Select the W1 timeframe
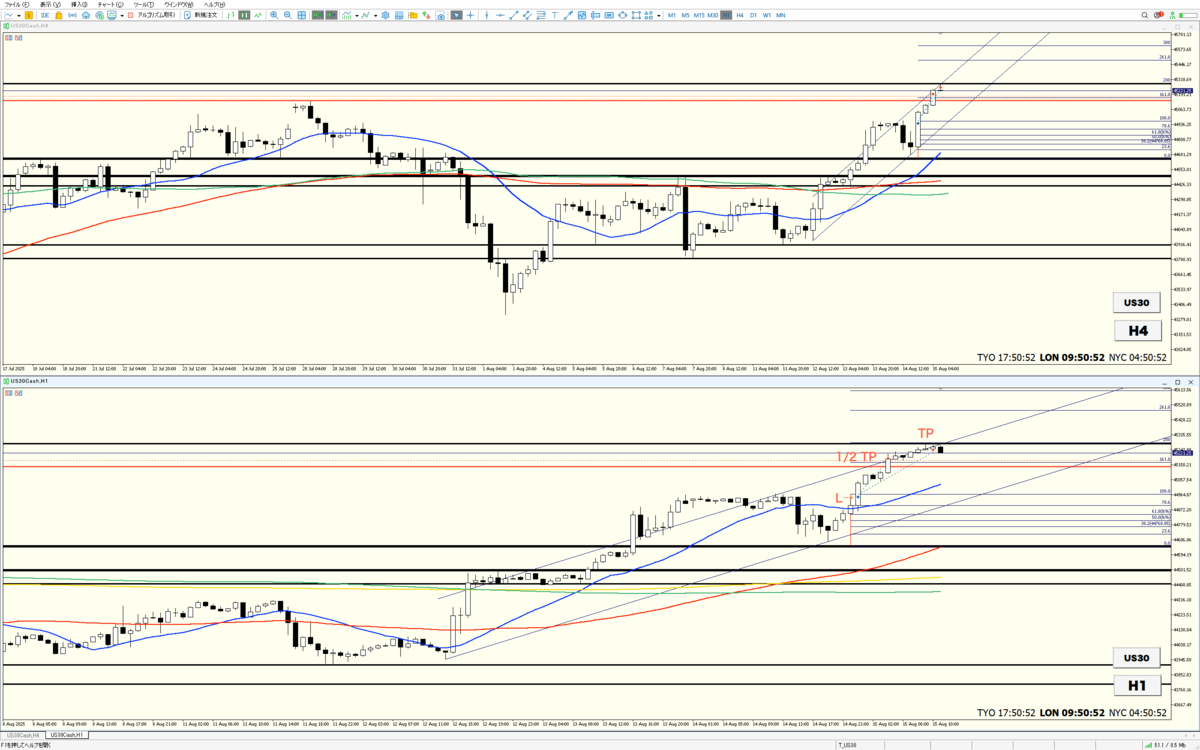 [x=767, y=15]
